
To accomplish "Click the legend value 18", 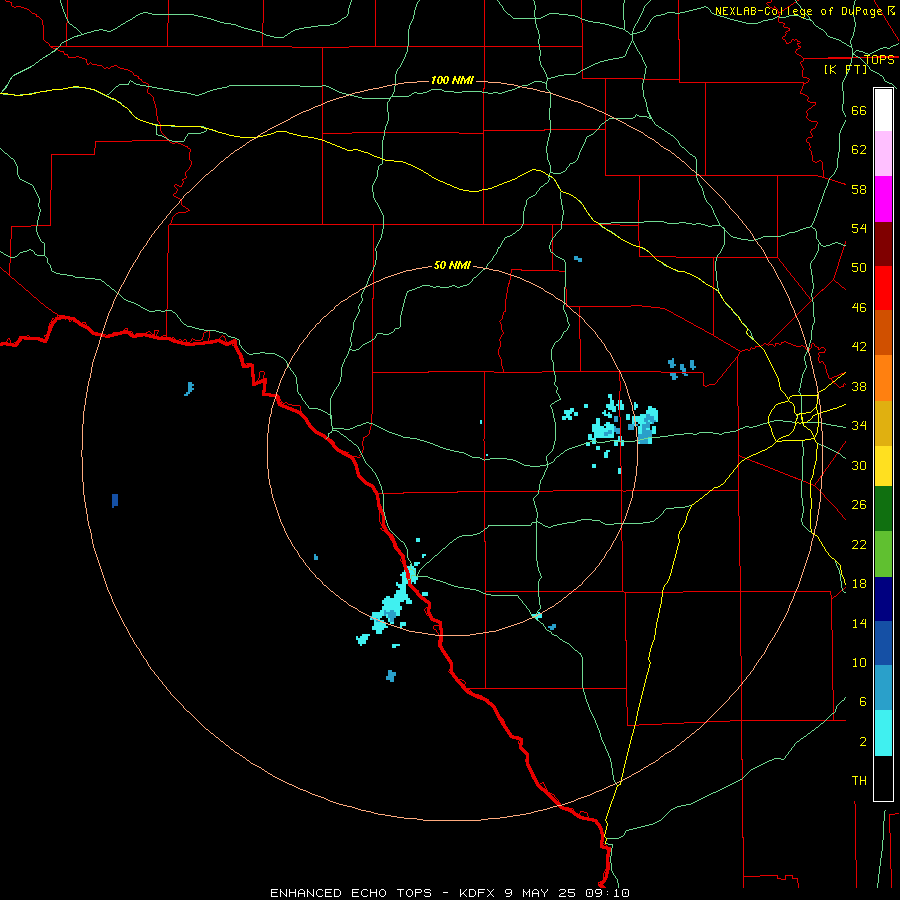I will click(x=859, y=584).
